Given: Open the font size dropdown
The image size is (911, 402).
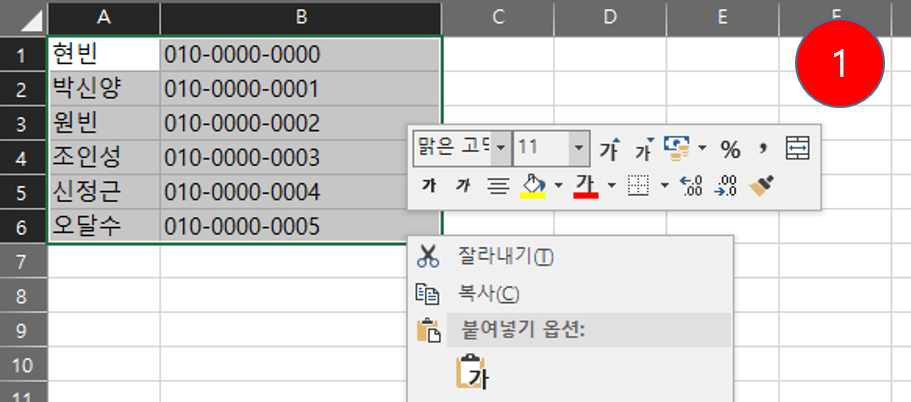Looking at the screenshot, I should tap(579, 149).
